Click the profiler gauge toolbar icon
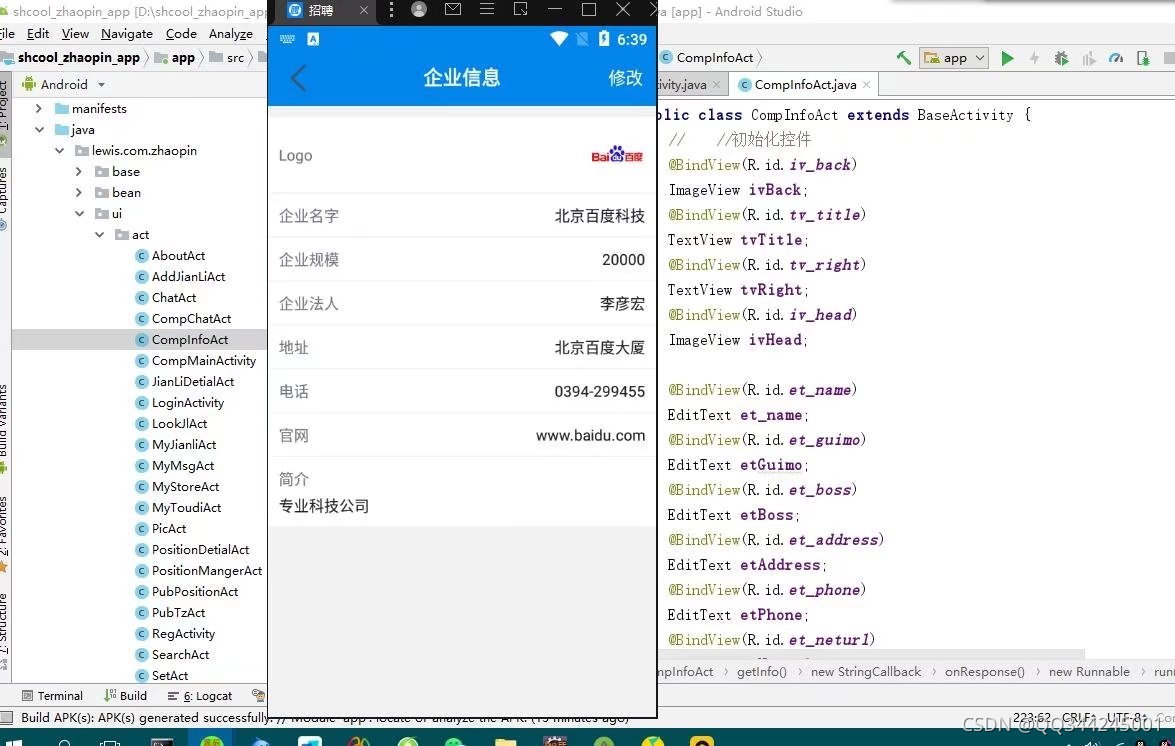This screenshot has height=746, width=1175. (1116, 58)
